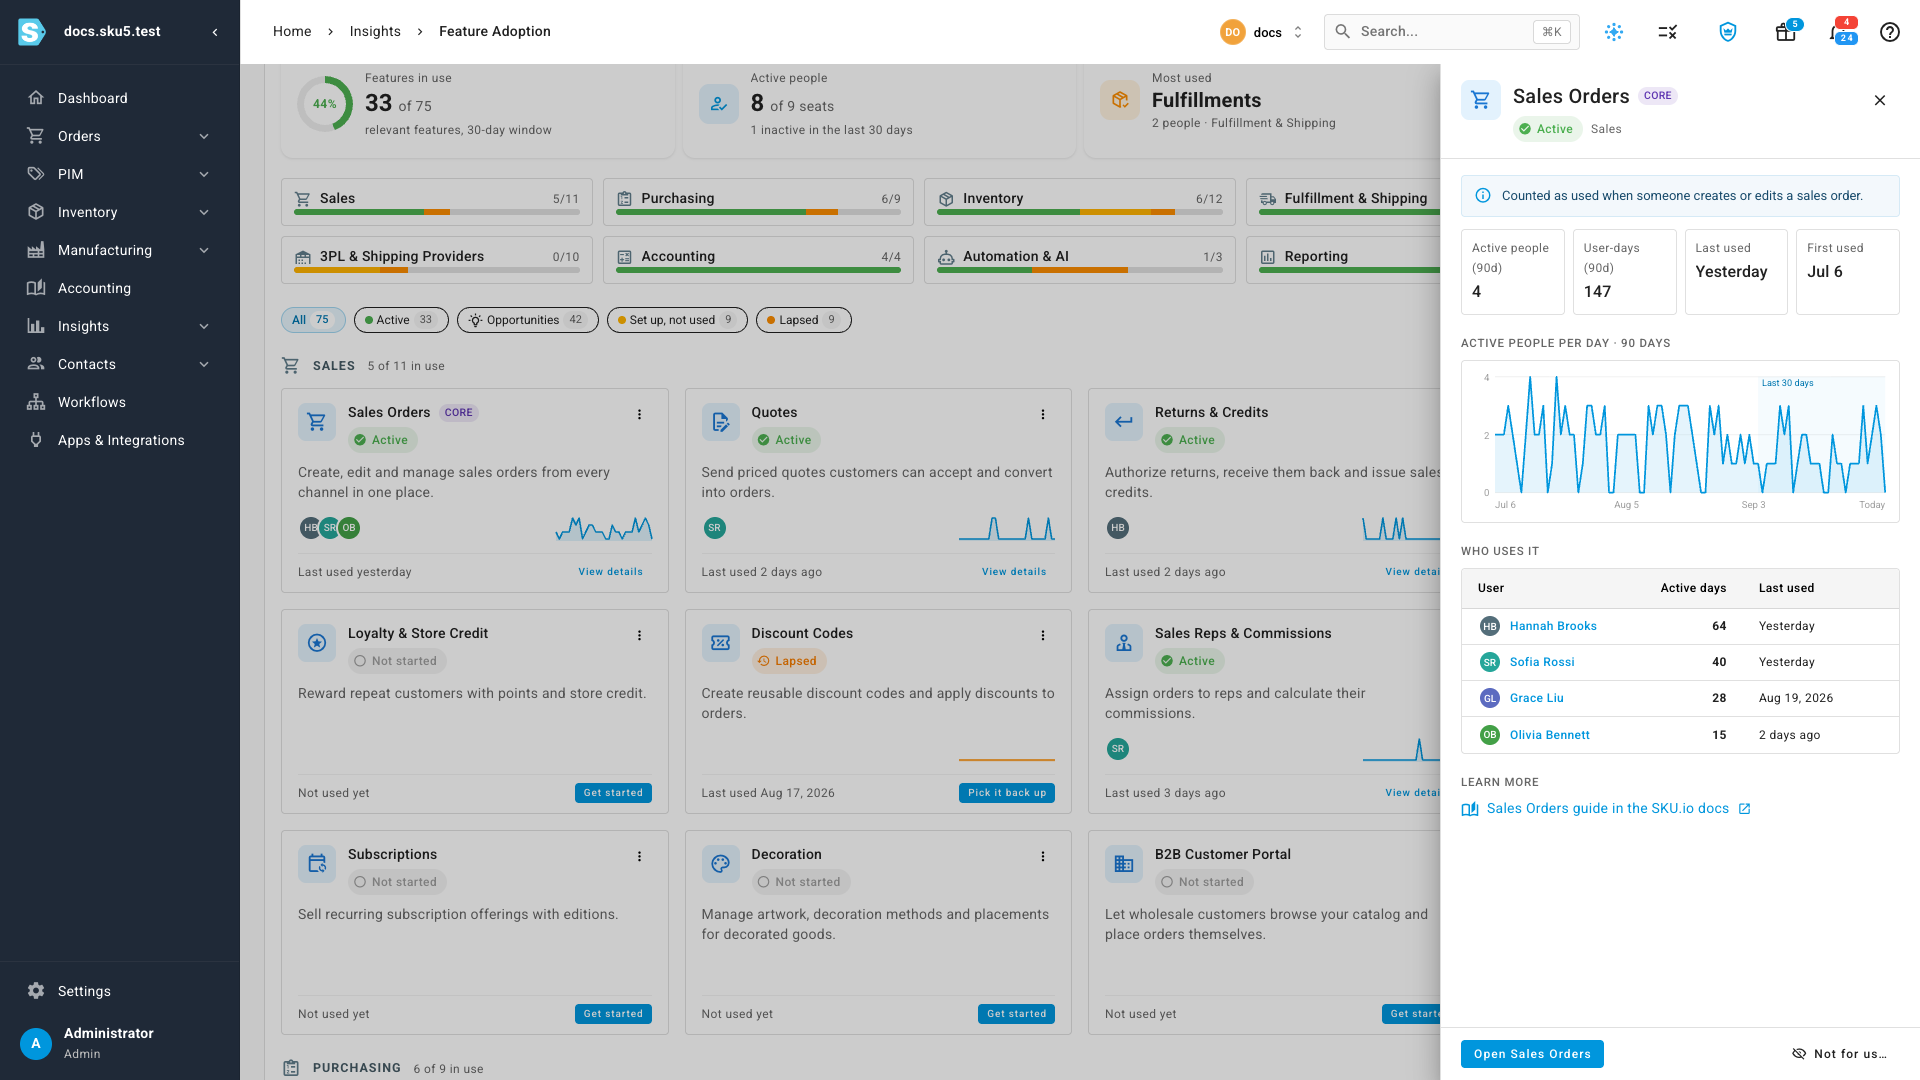
Task: Select the Accounting 4/4 category tab
Action: (758, 260)
